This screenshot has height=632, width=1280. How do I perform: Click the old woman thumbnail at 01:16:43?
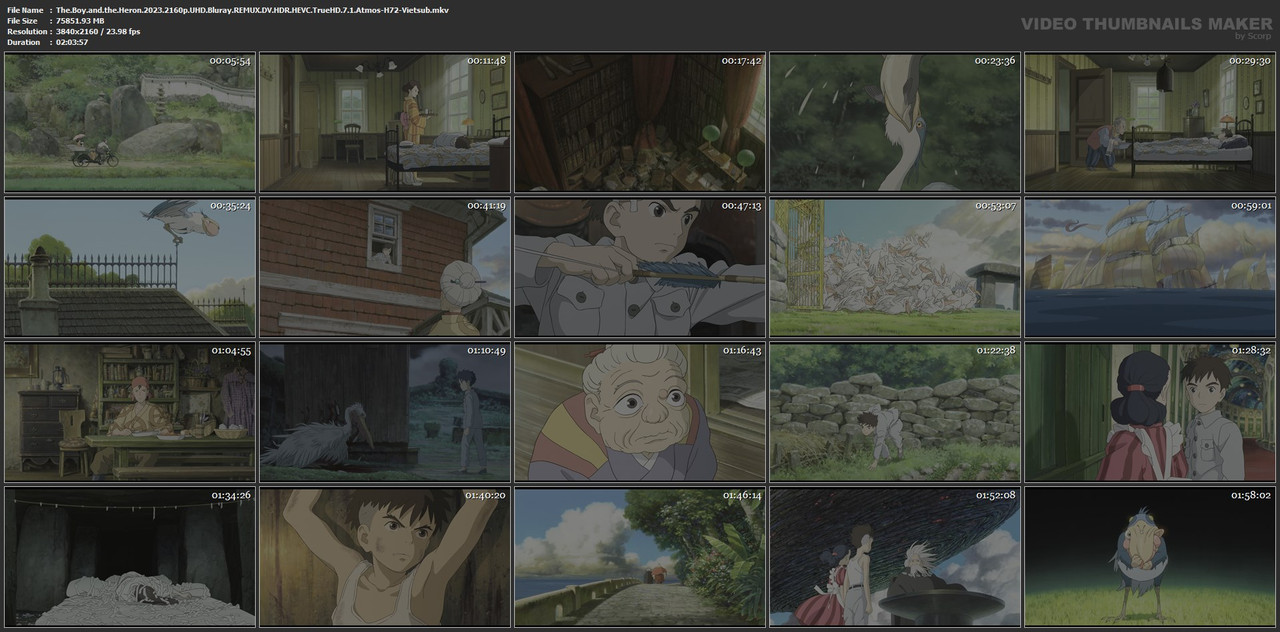point(640,412)
